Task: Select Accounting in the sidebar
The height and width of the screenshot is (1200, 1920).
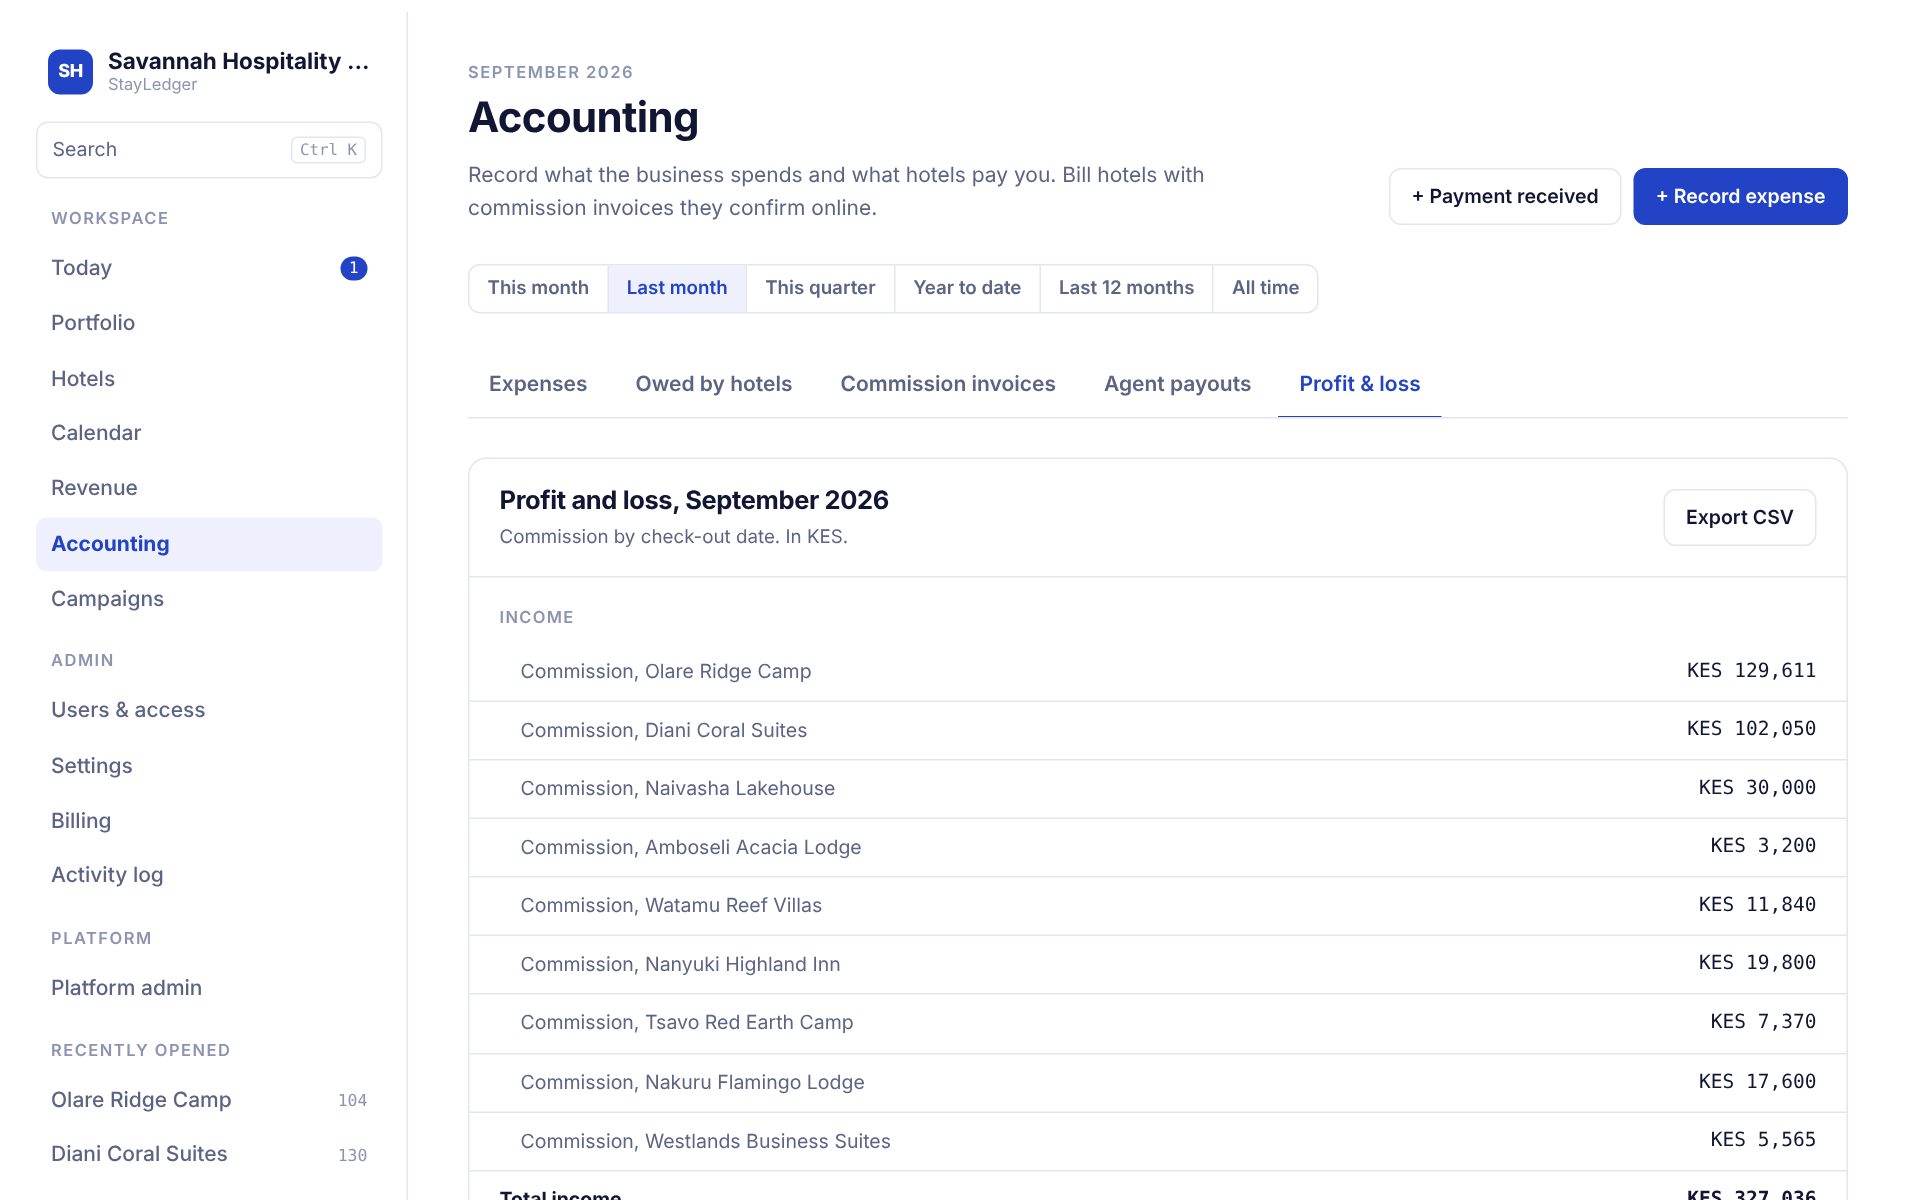Action: coord(209,544)
